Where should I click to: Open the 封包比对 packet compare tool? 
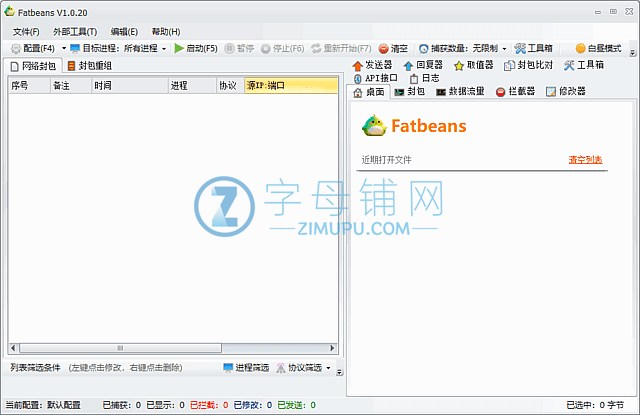(528, 65)
